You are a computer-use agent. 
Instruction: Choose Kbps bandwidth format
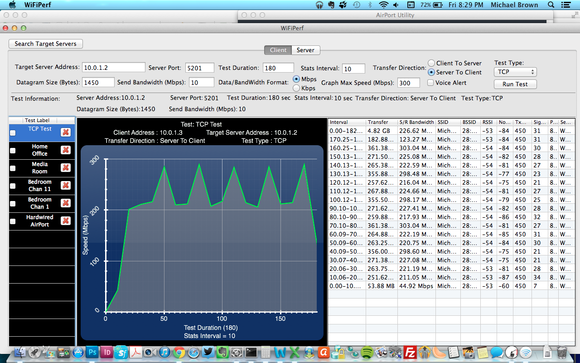click(296, 88)
